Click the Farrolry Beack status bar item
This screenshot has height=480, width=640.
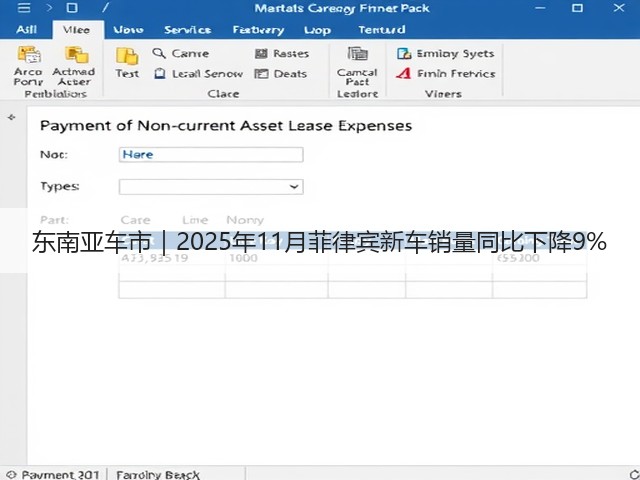(x=158, y=475)
